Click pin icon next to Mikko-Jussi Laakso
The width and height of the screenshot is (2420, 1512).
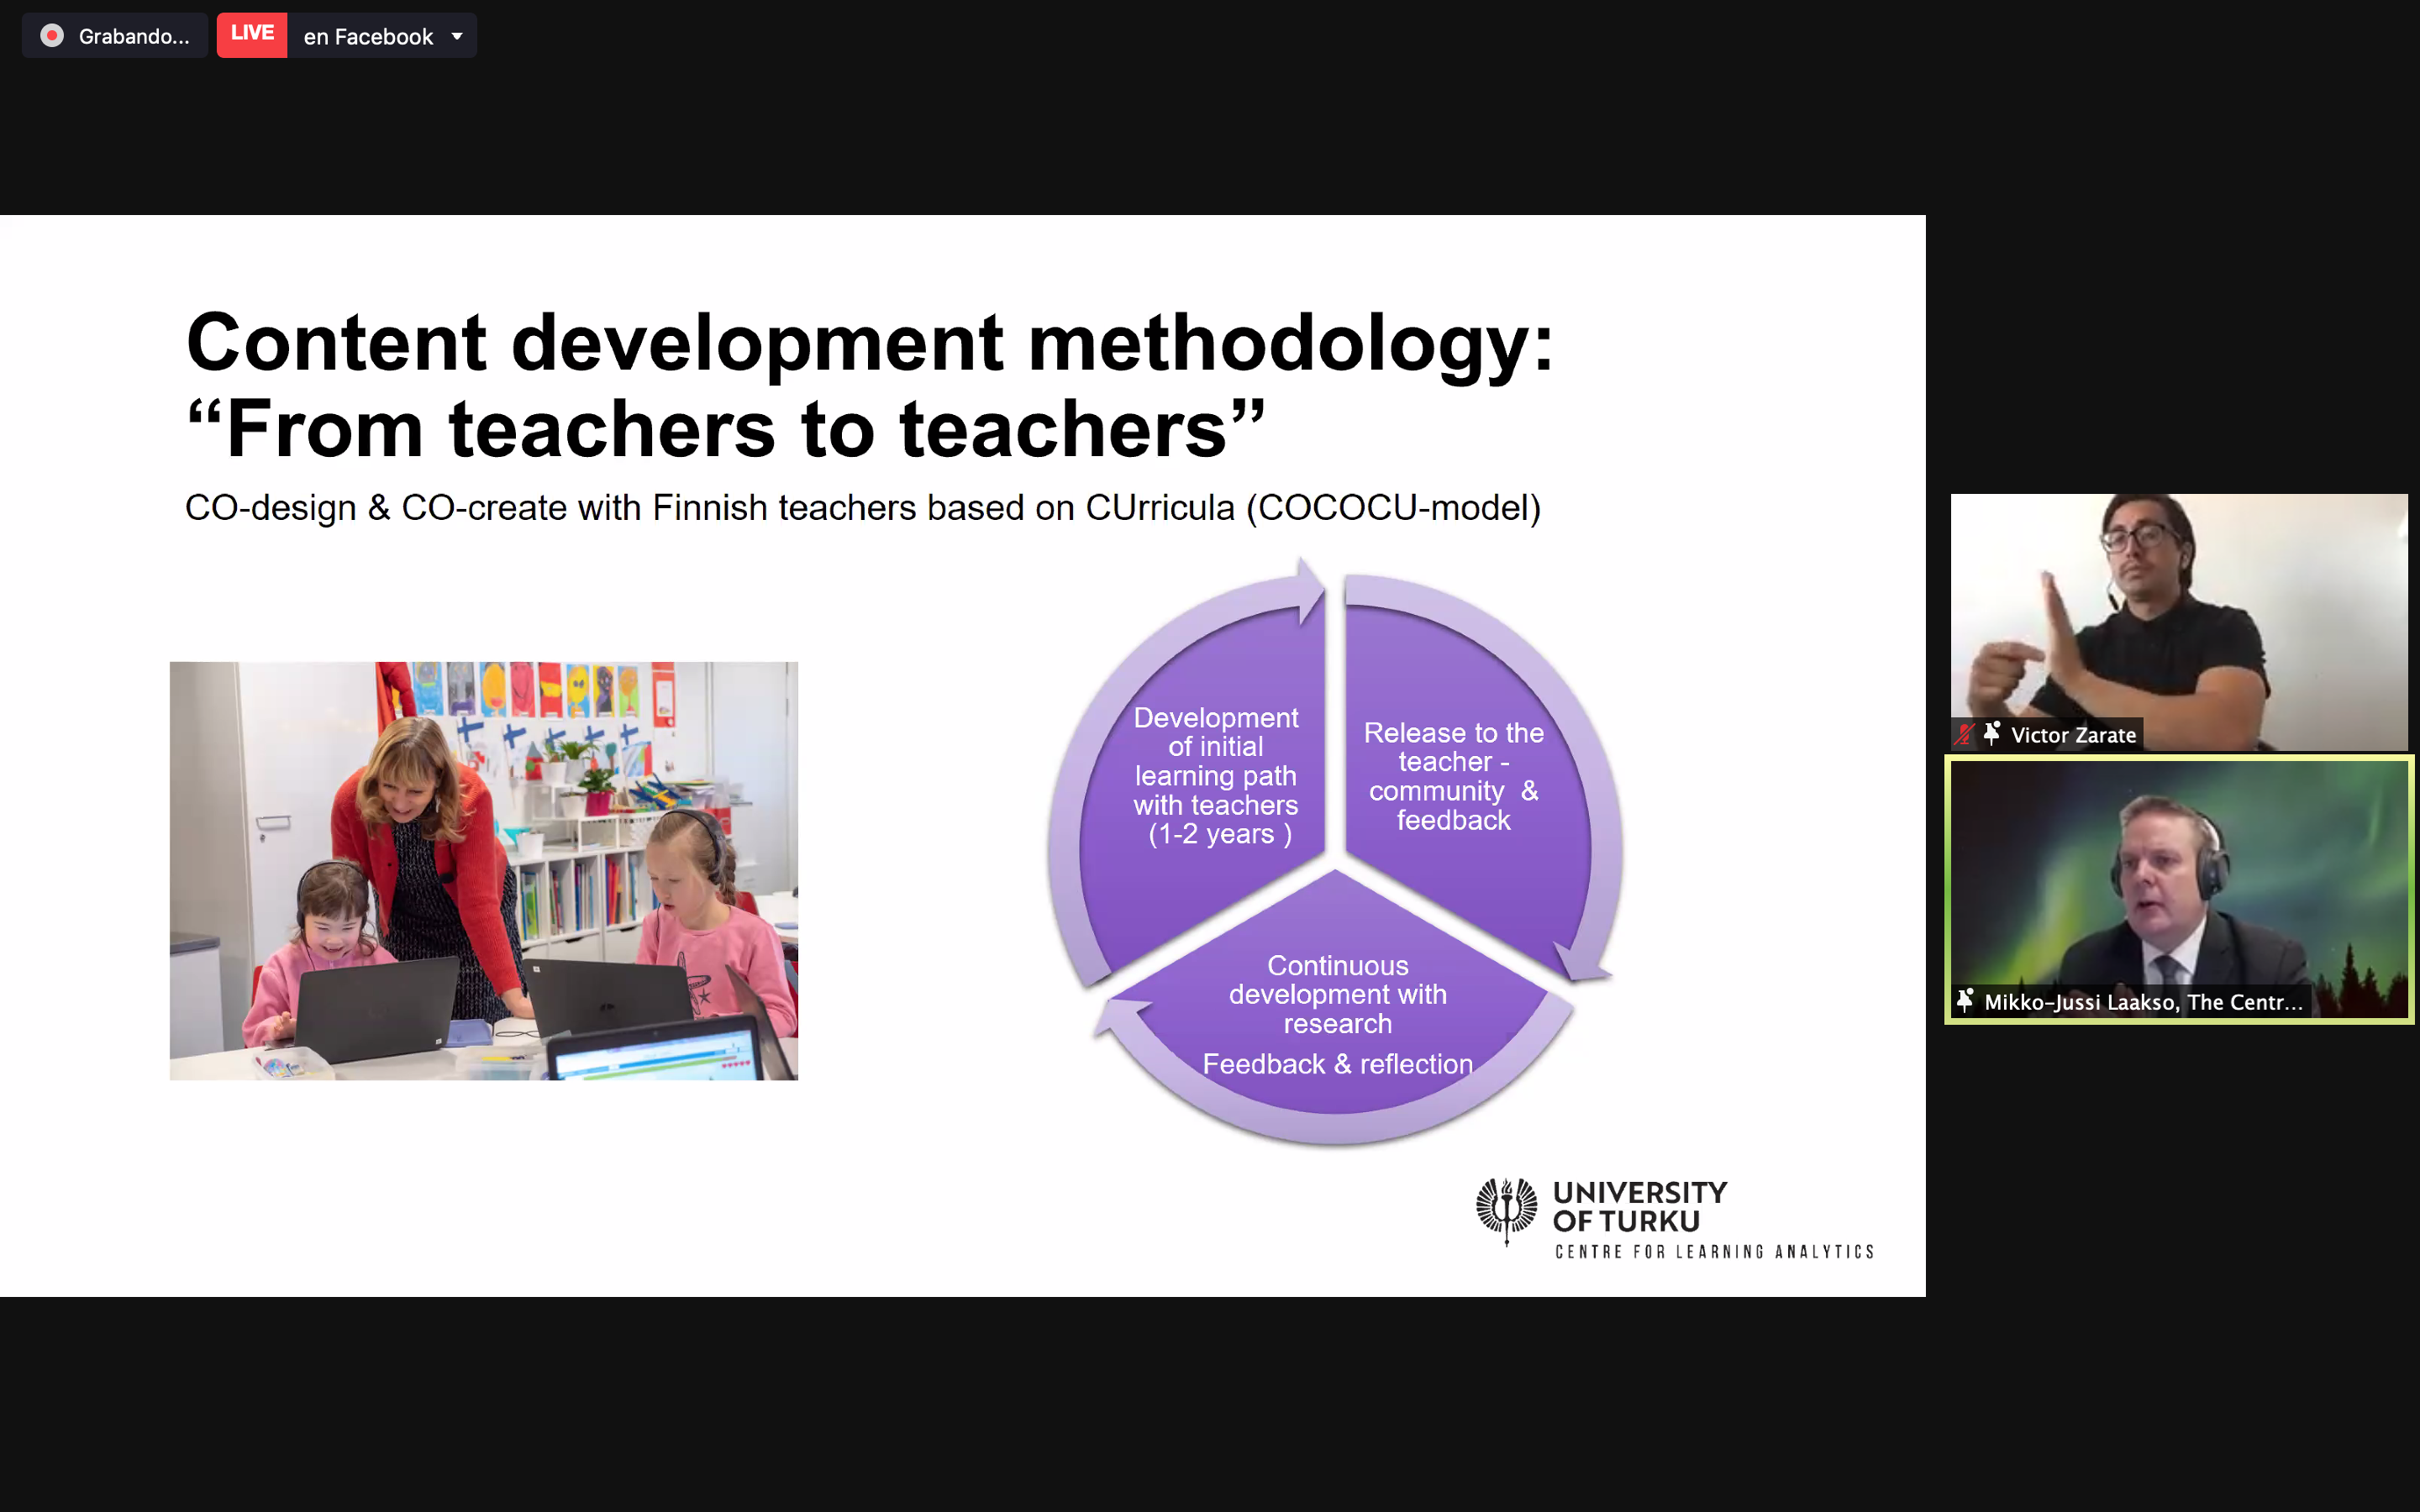1965,1000
